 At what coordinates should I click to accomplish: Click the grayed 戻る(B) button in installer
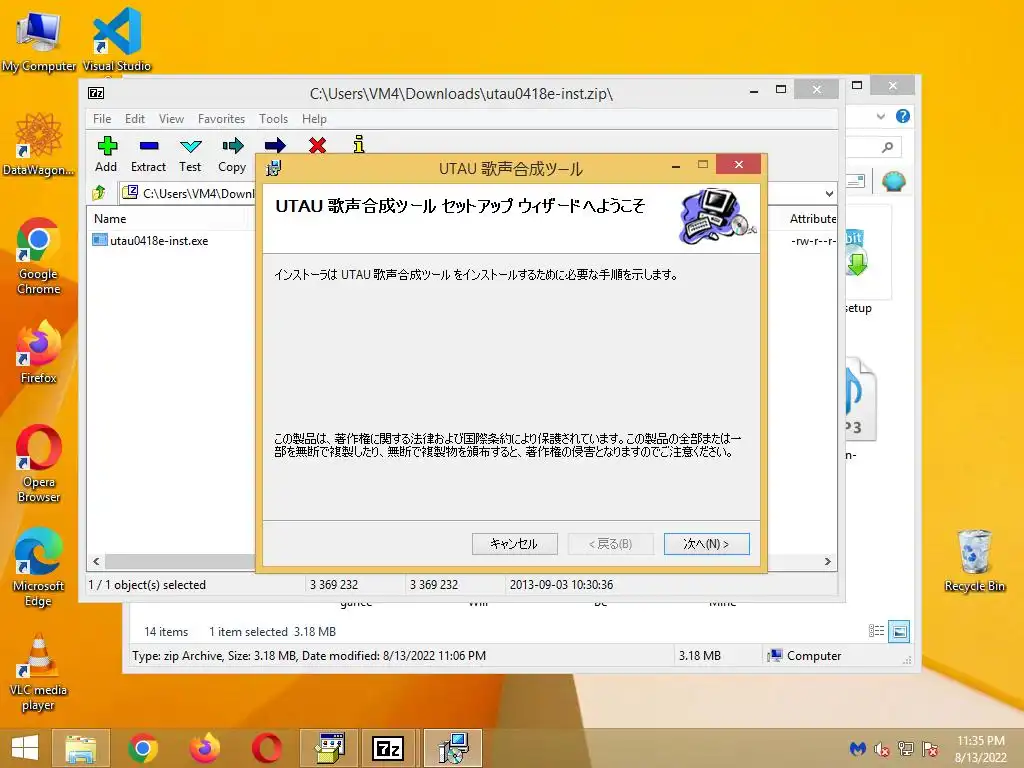coord(611,543)
